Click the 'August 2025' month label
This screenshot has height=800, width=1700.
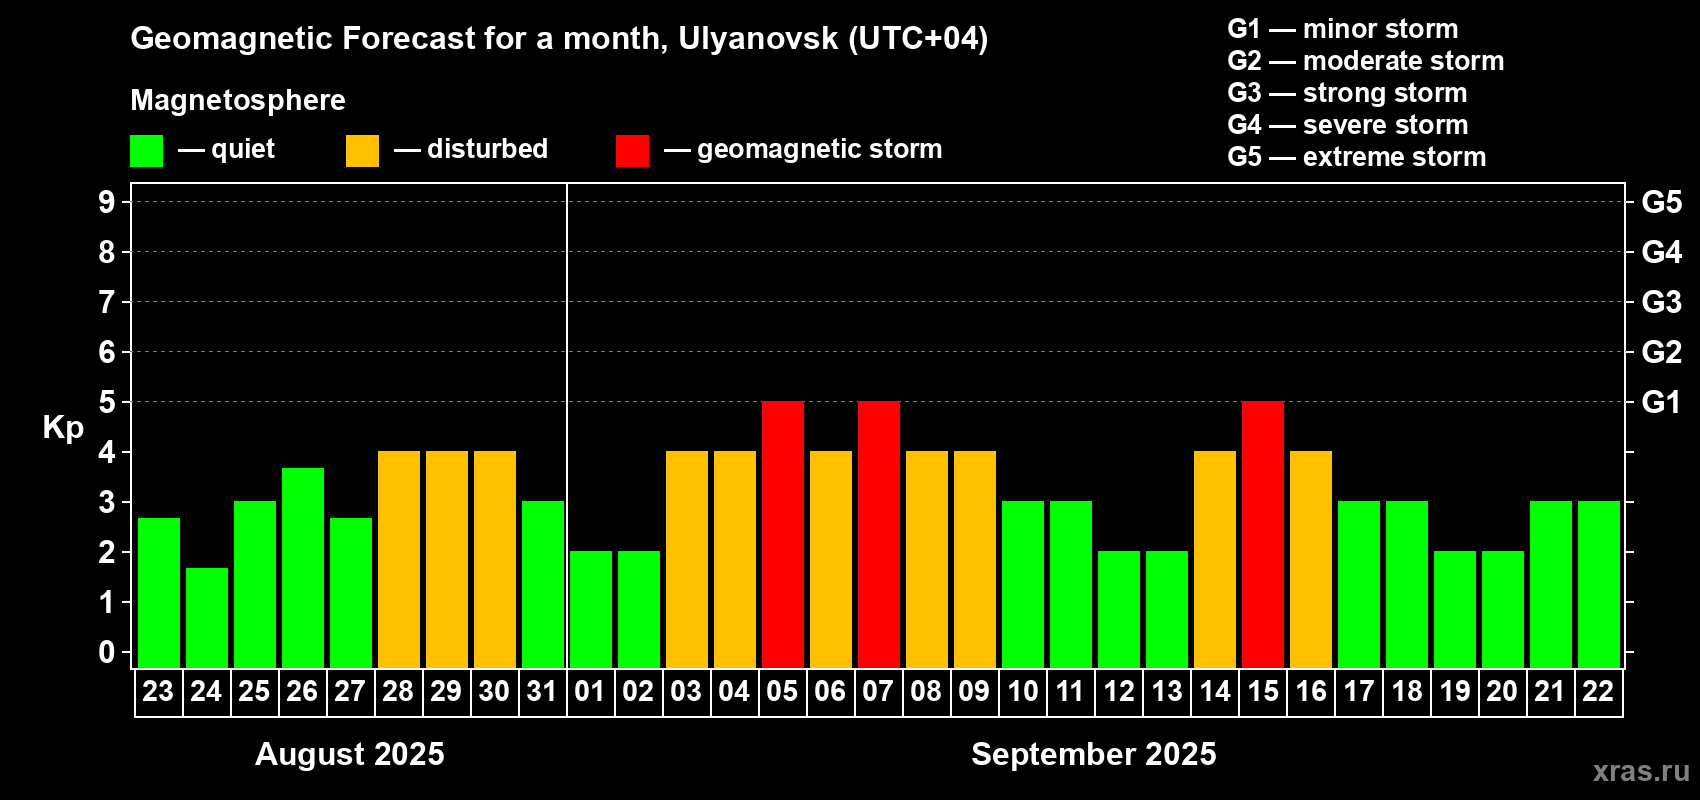pyautogui.click(x=350, y=754)
